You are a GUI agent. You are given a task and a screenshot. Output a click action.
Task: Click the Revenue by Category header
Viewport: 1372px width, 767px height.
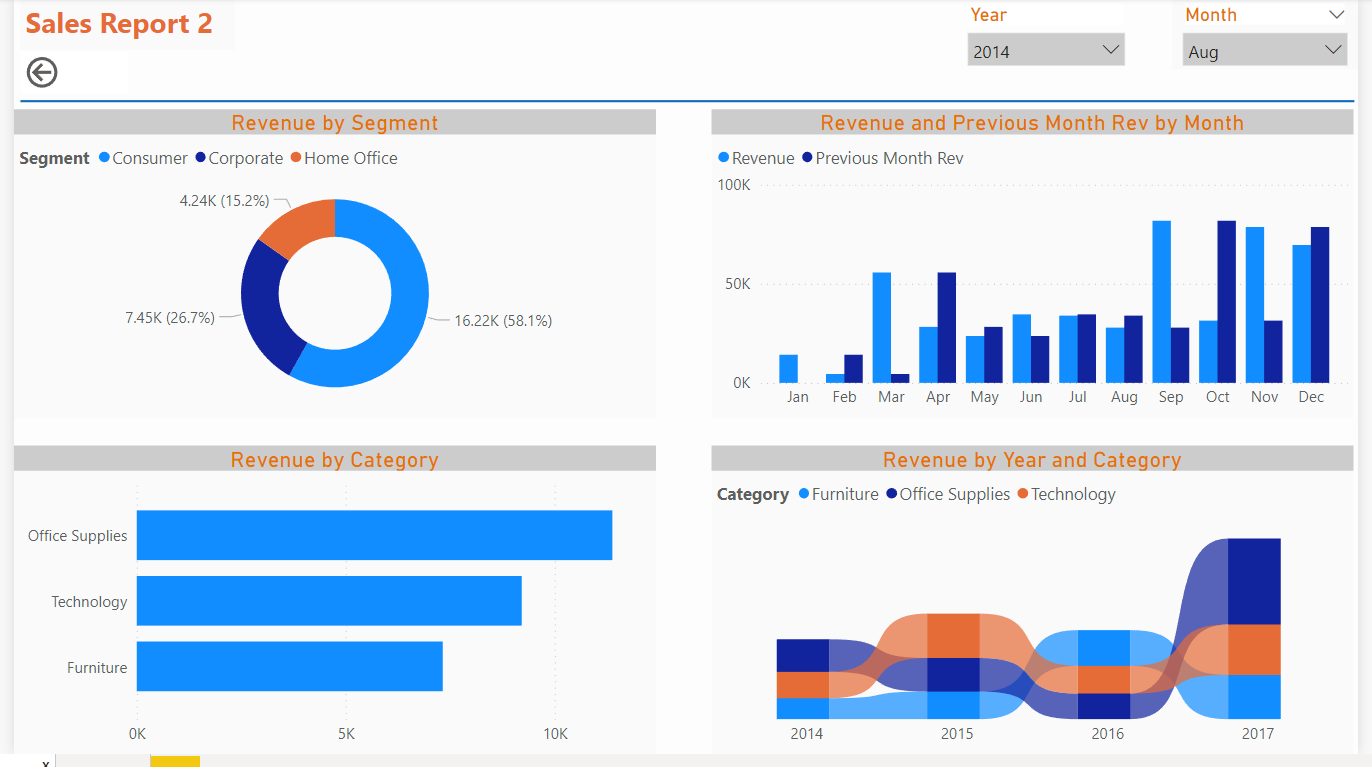click(x=335, y=460)
